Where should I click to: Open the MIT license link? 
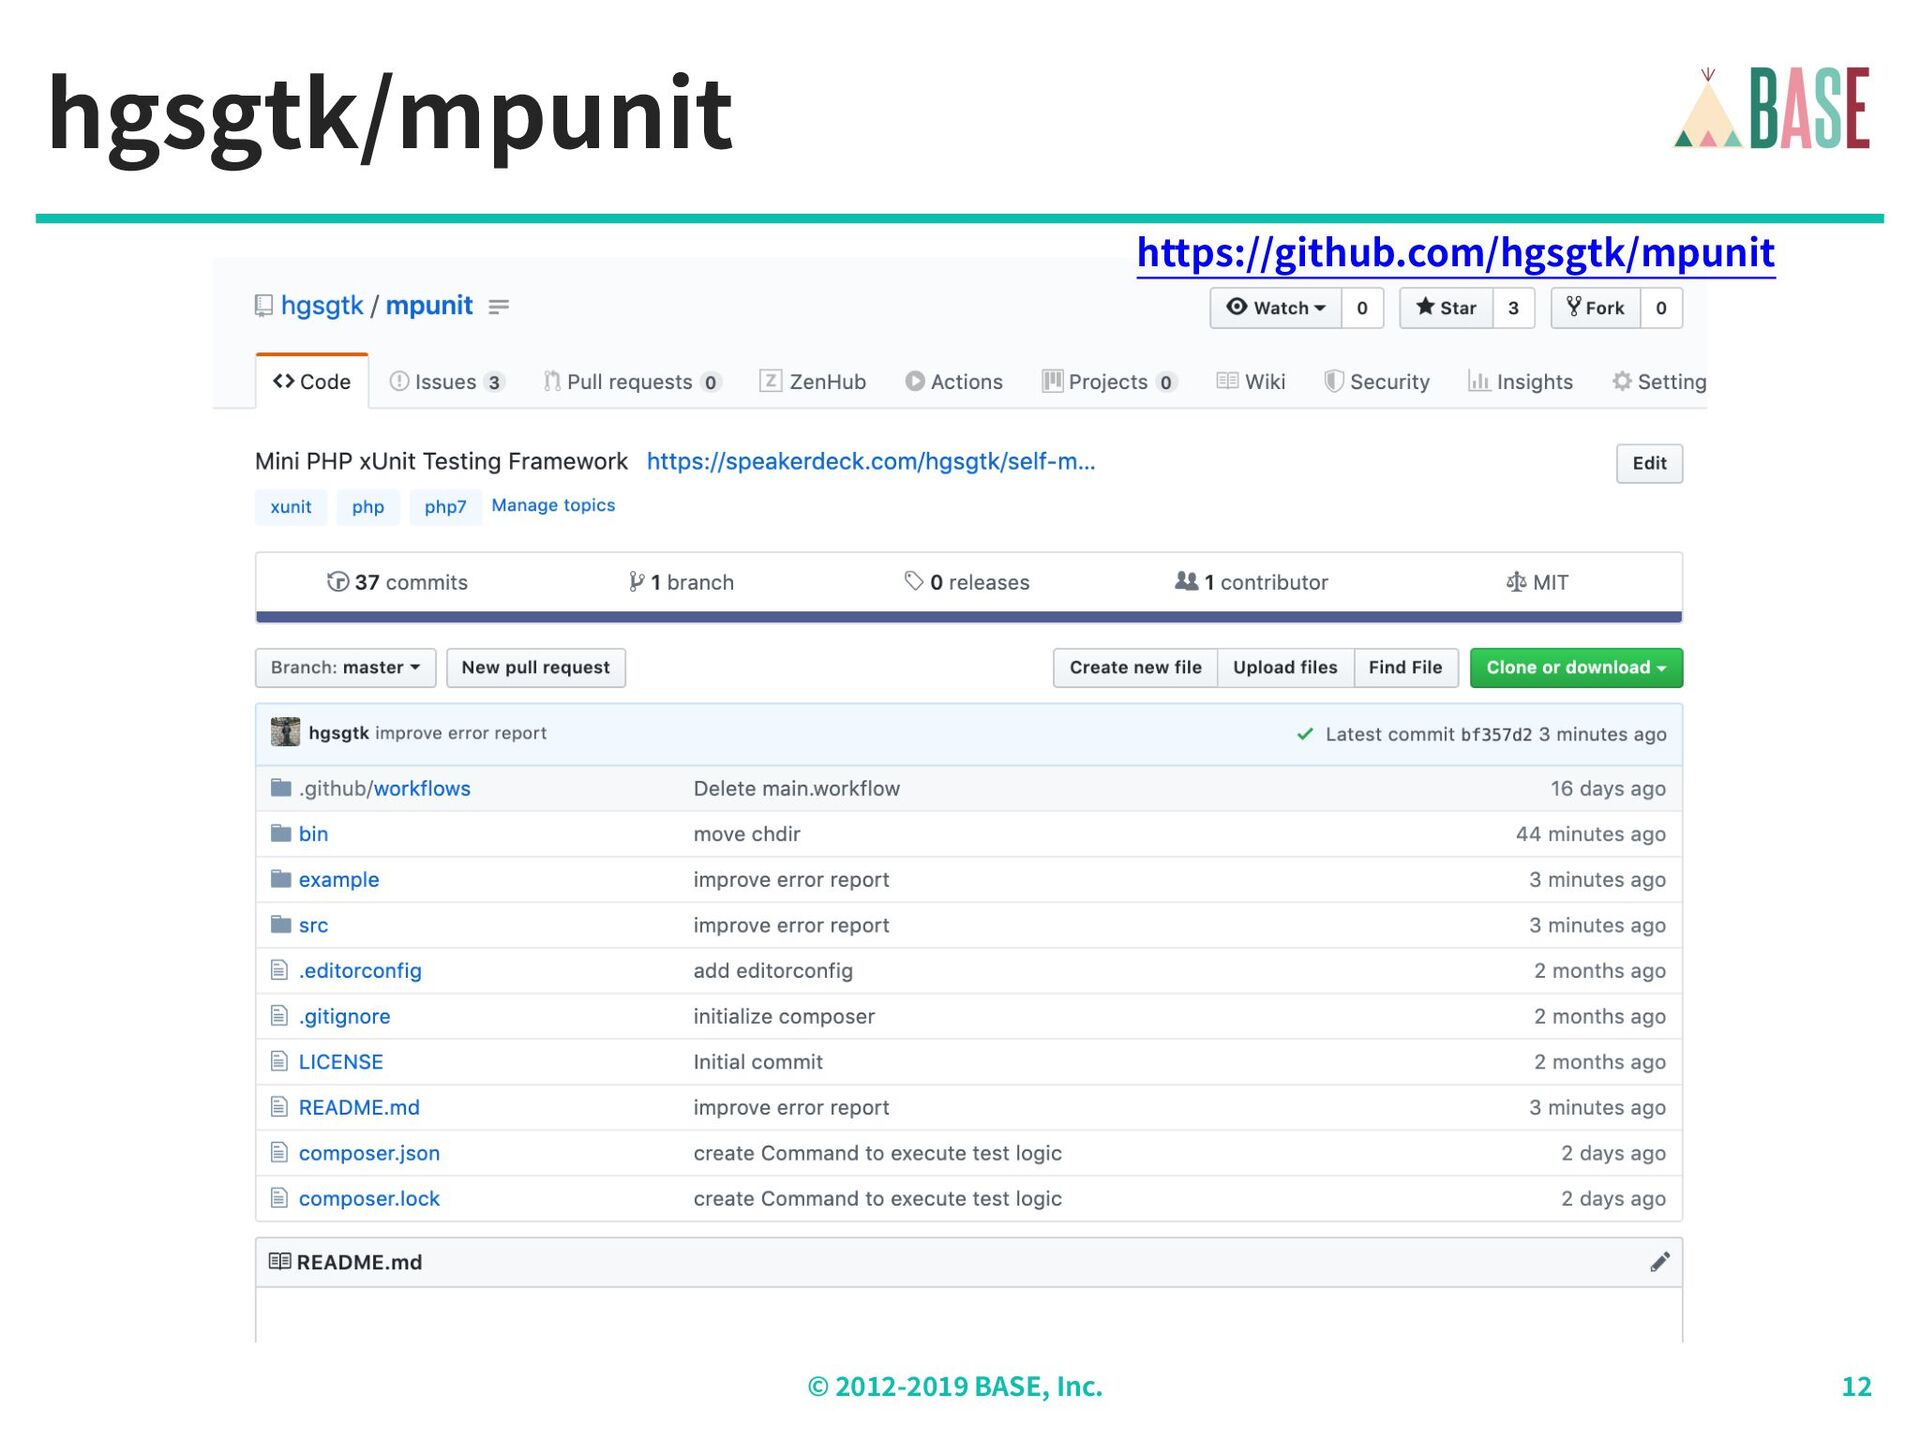(1537, 582)
